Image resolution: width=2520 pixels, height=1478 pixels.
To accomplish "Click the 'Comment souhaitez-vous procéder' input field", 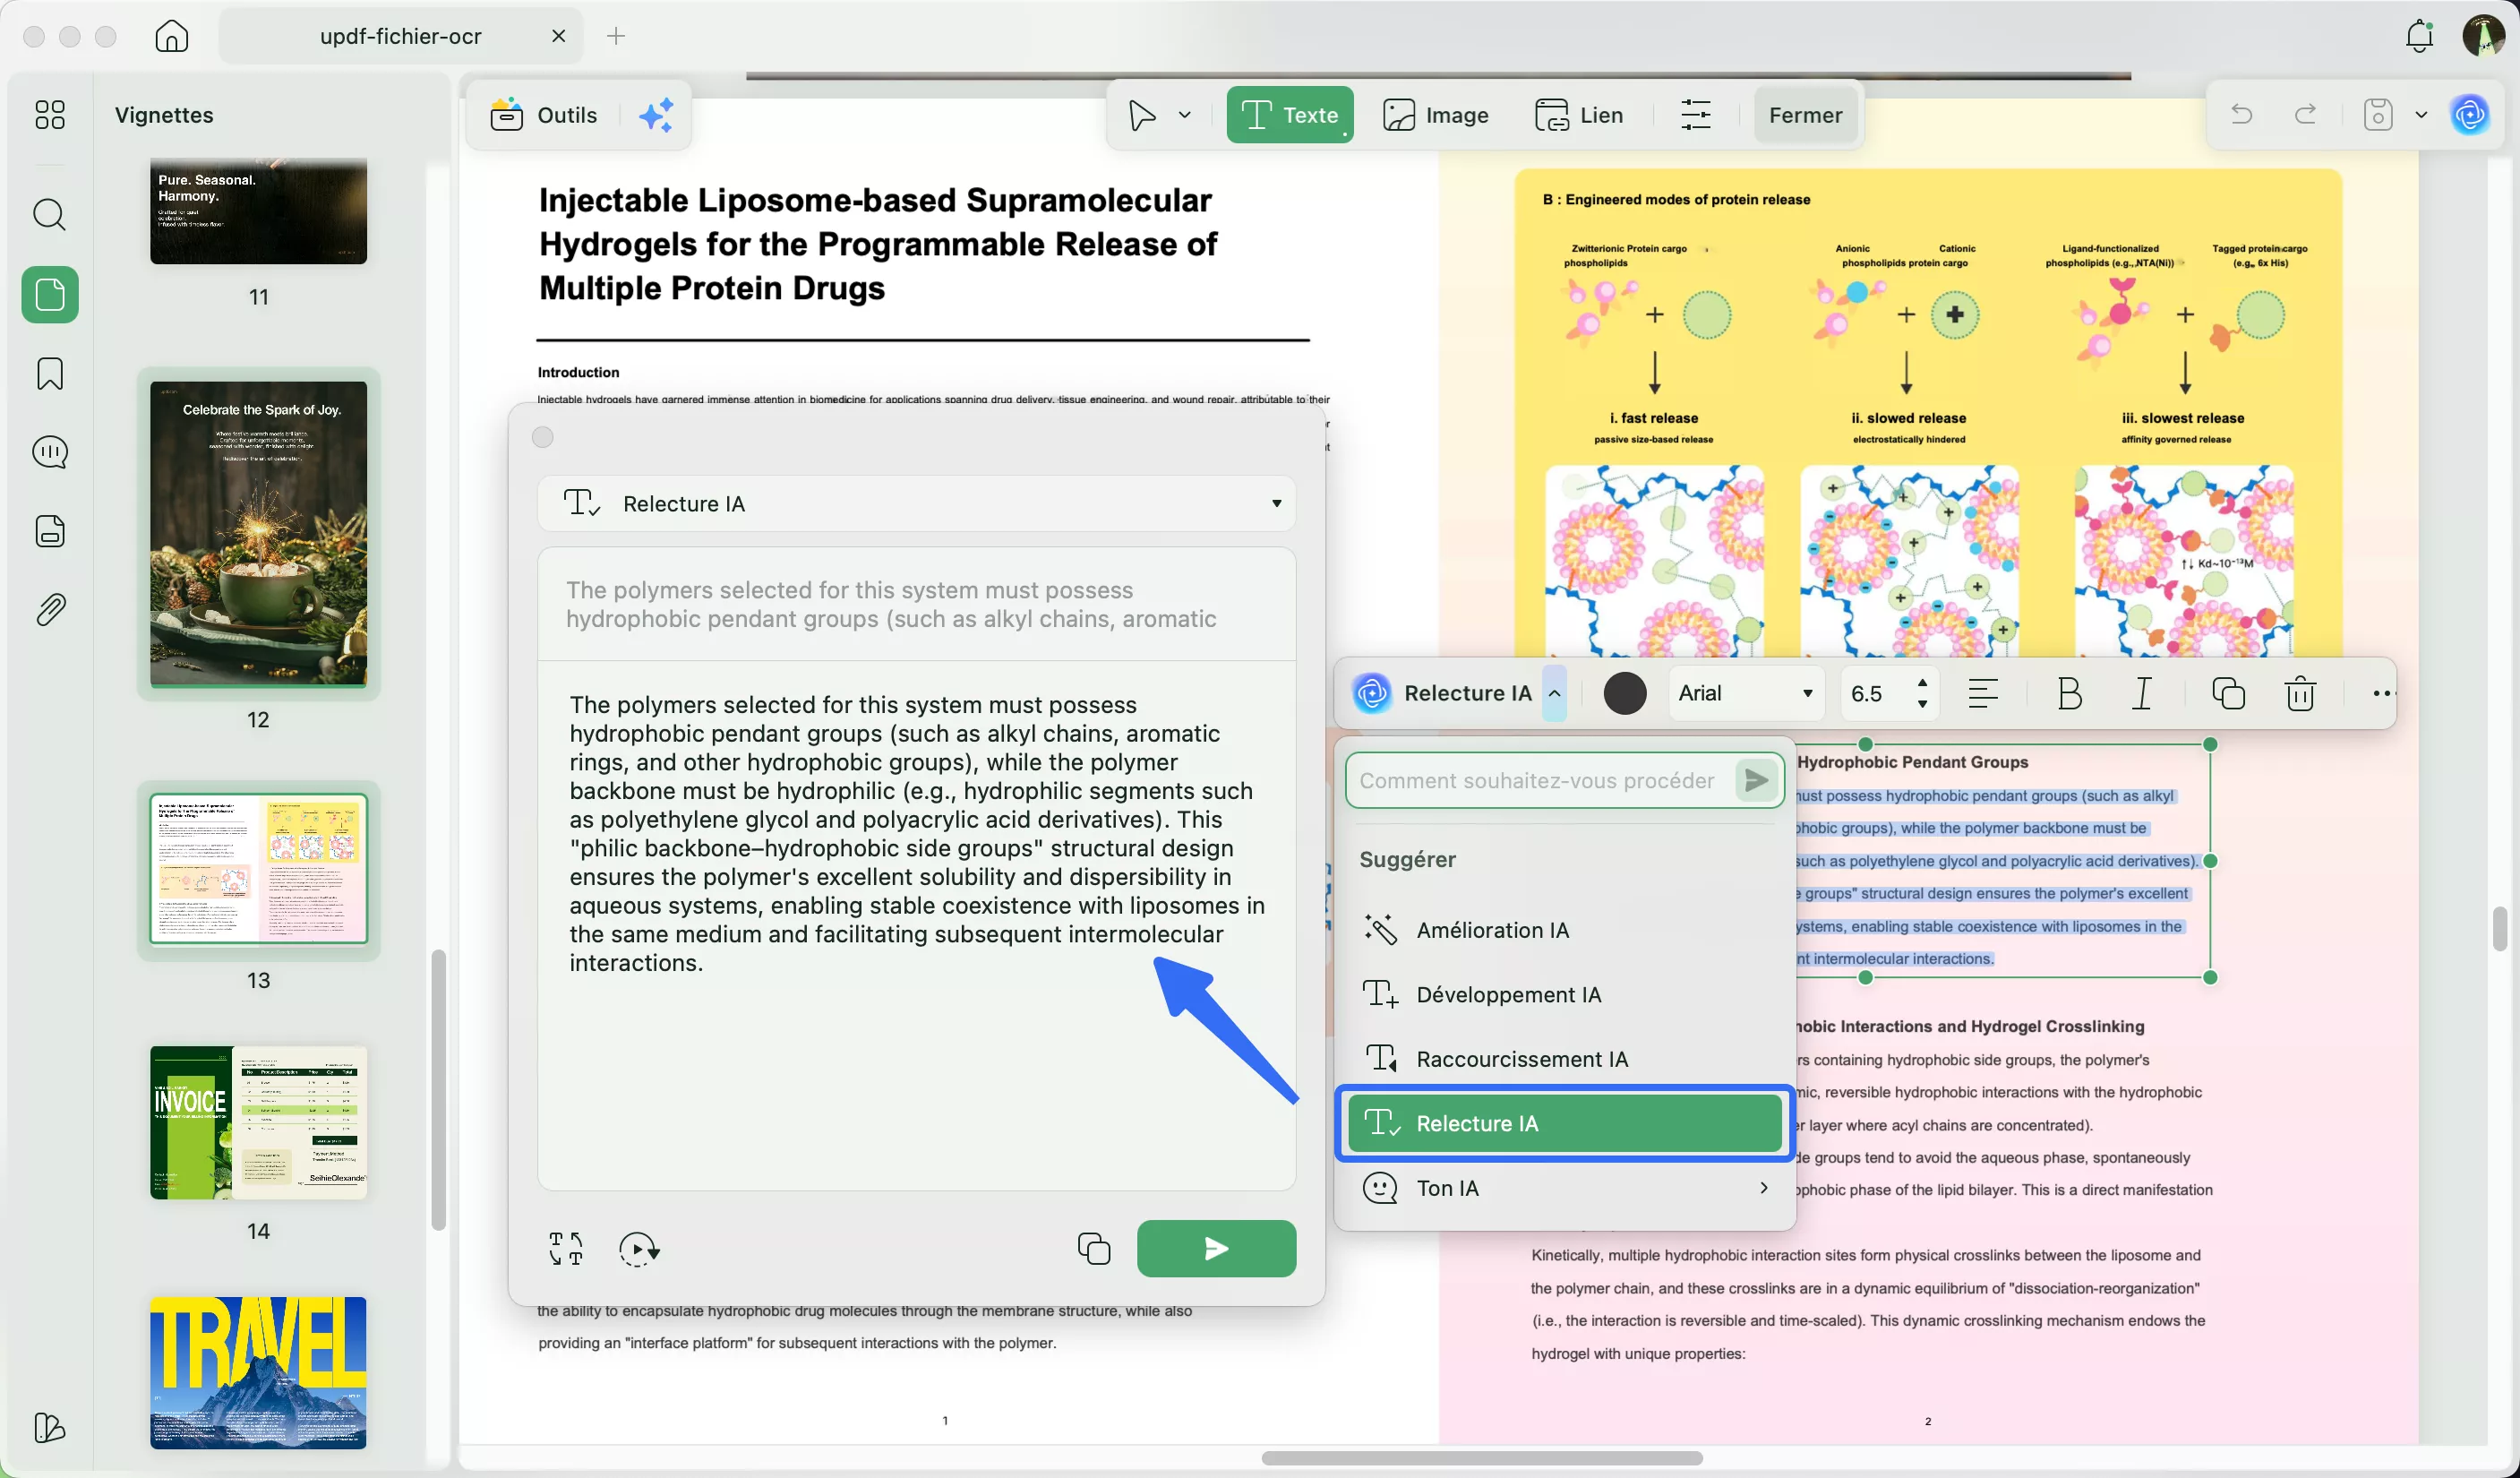I will coord(1536,780).
